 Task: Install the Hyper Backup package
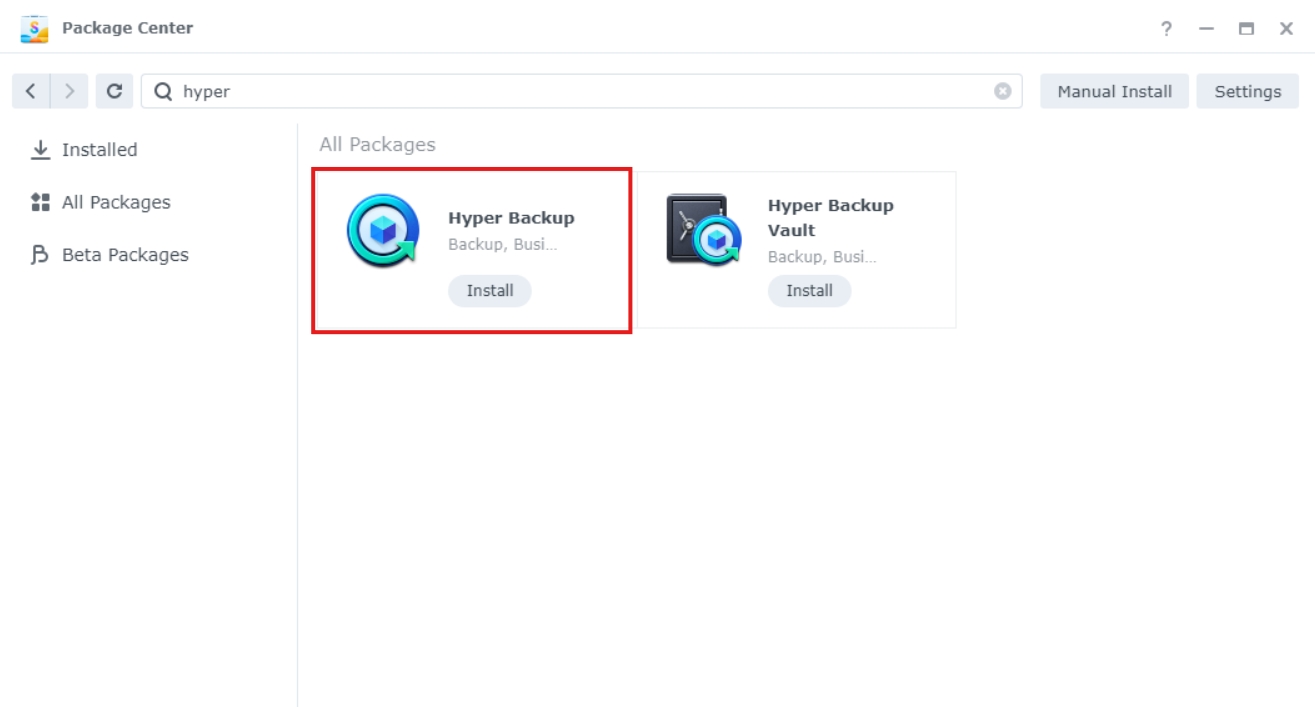point(490,291)
